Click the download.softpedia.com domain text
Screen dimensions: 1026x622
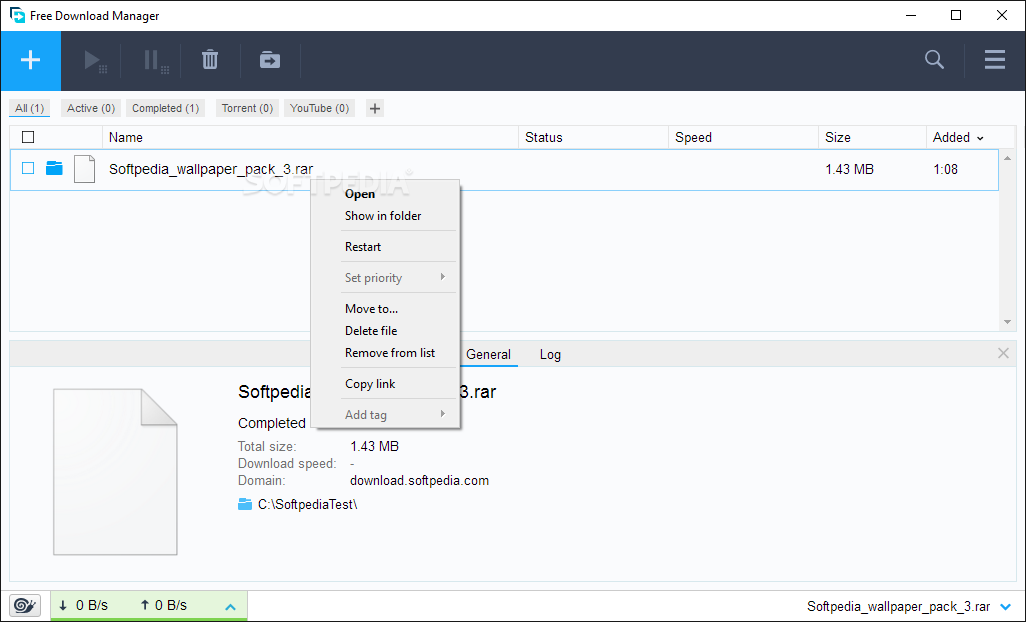point(419,480)
